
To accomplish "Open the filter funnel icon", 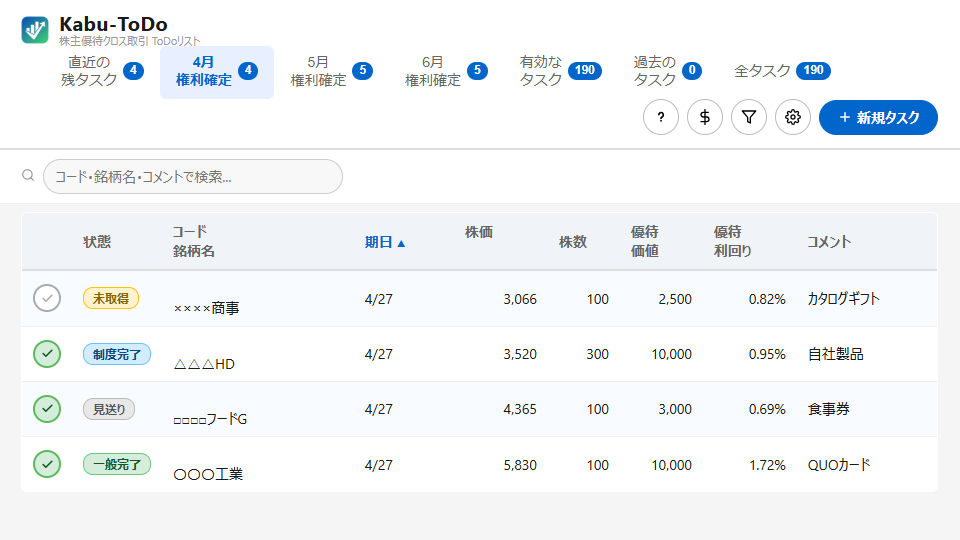I will pyautogui.click(x=749, y=117).
